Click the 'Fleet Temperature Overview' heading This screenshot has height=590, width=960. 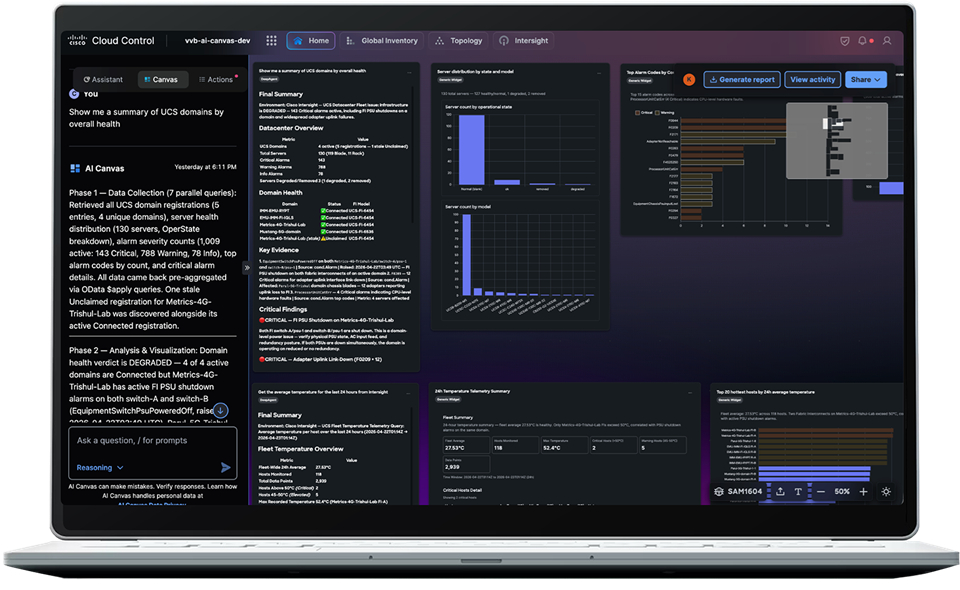pos(301,449)
